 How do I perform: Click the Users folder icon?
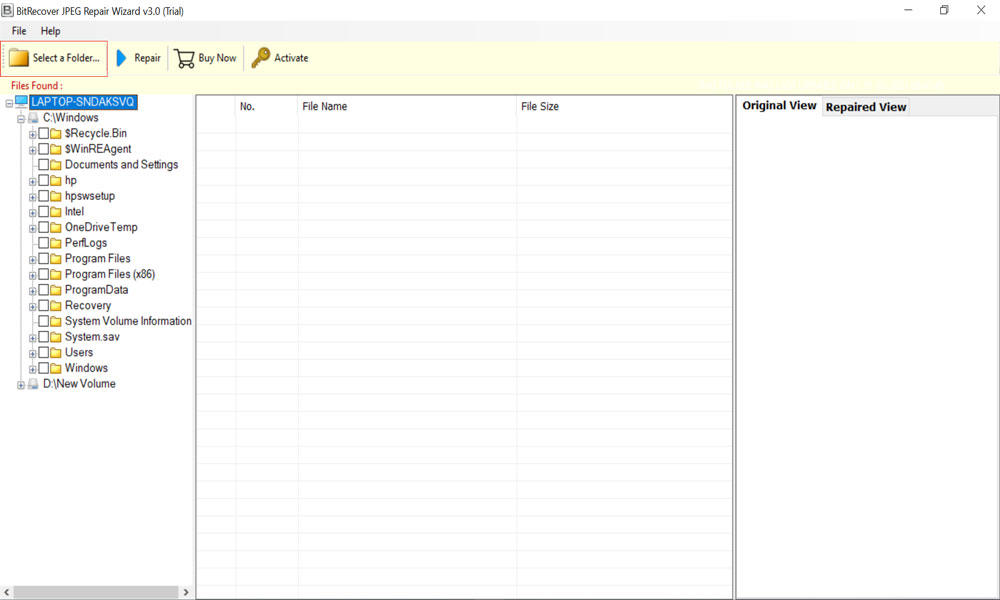(x=55, y=353)
